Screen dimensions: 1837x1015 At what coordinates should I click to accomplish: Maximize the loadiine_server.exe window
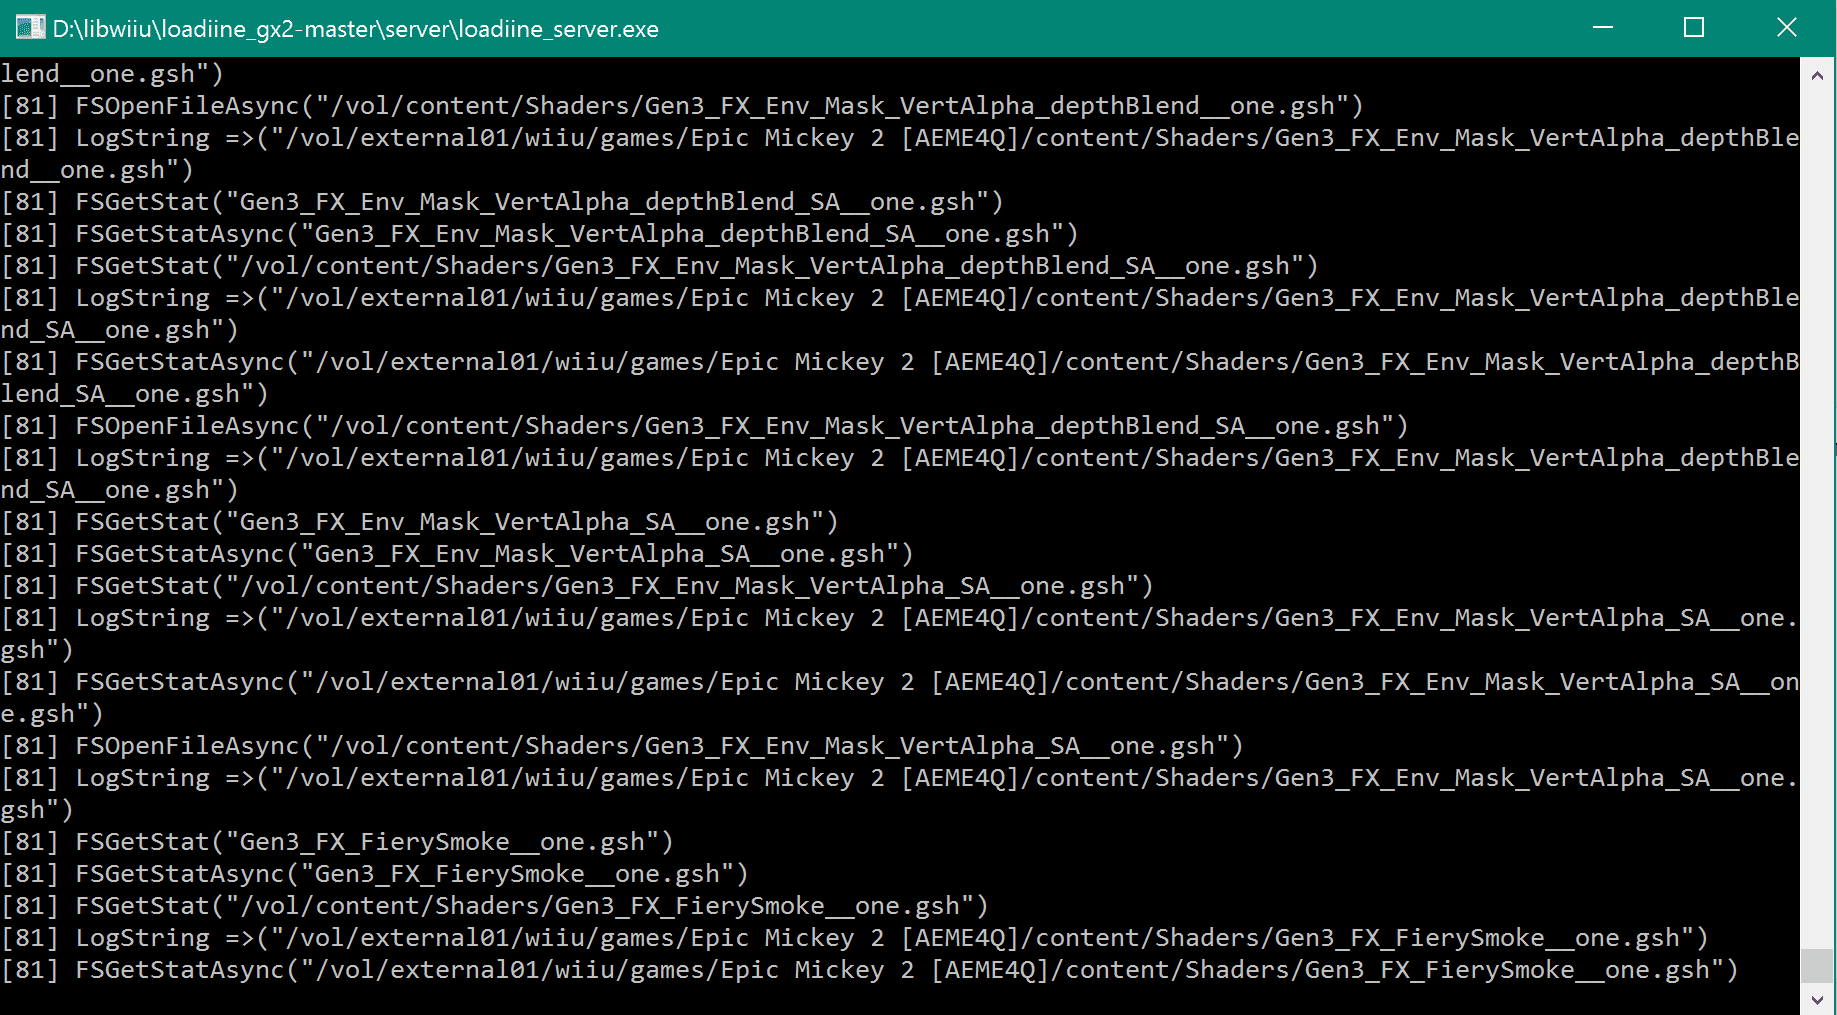(x=1694, y=28)
